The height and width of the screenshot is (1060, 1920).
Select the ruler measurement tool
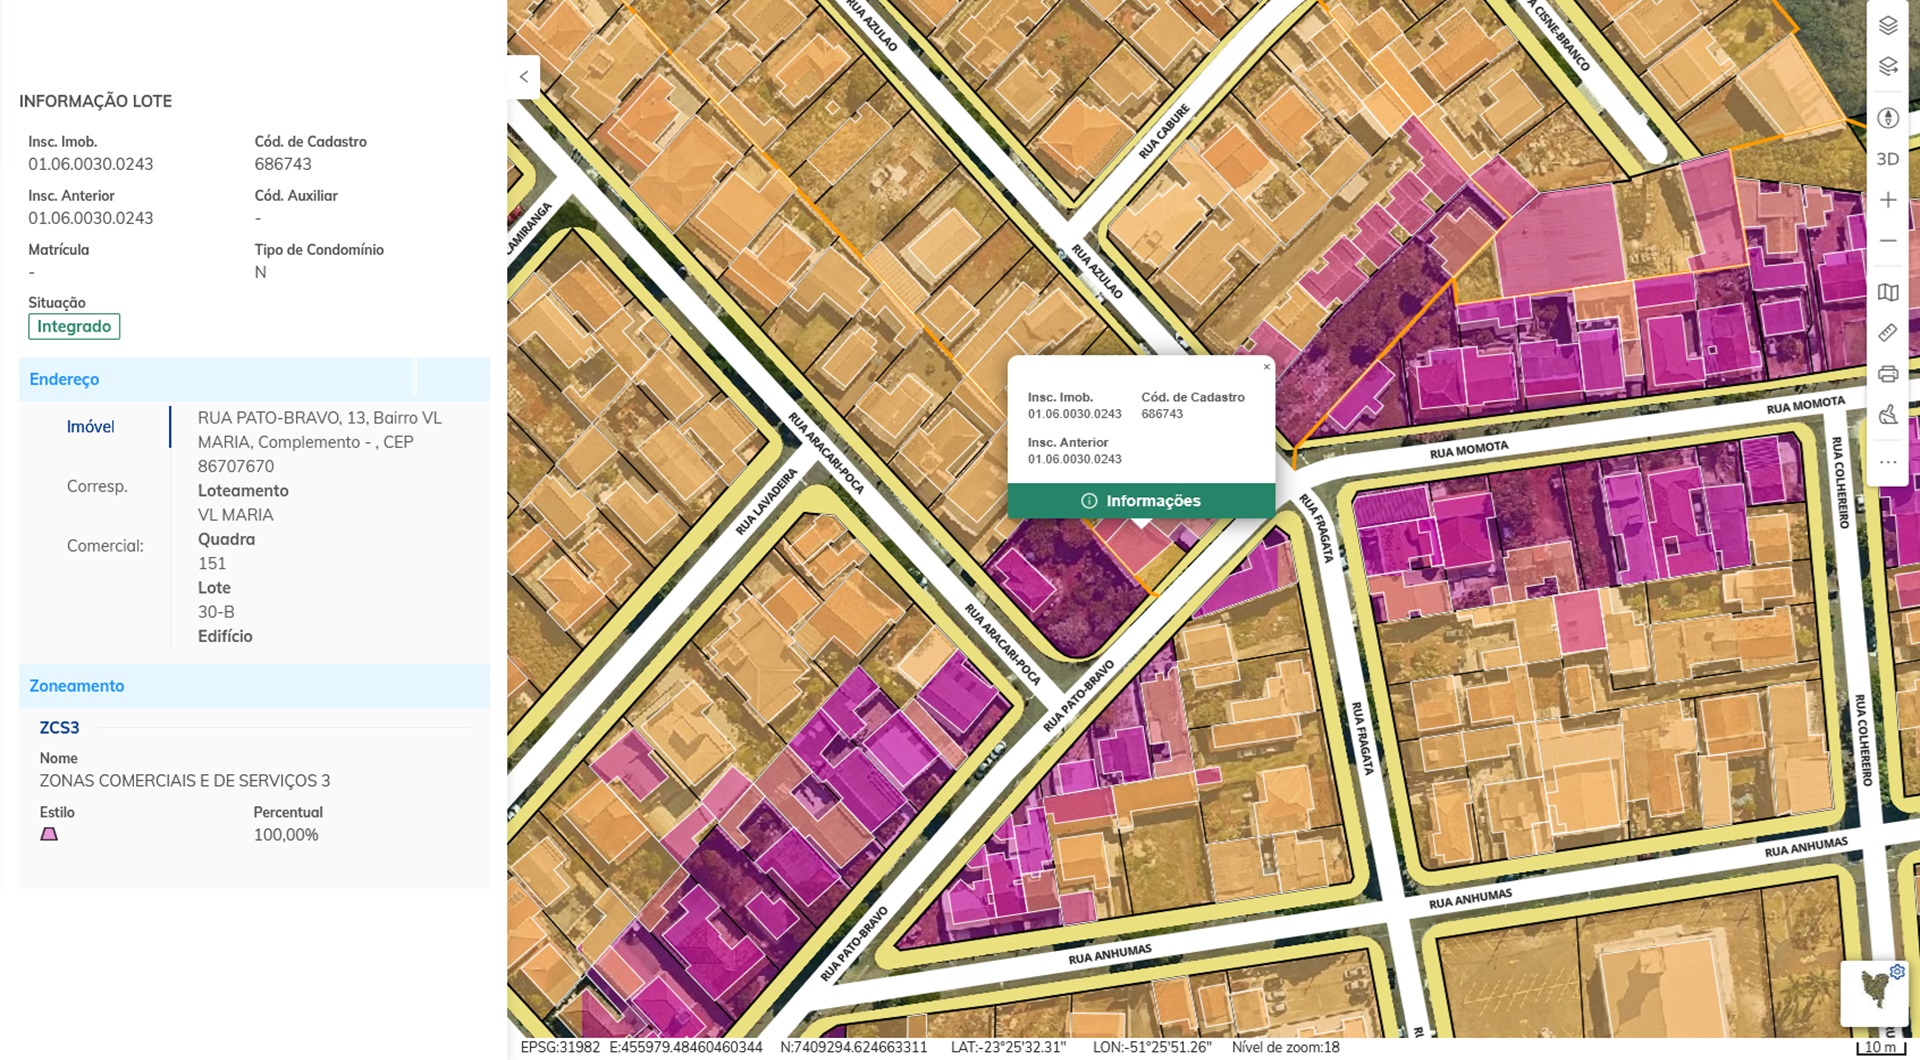(1888, 333)
